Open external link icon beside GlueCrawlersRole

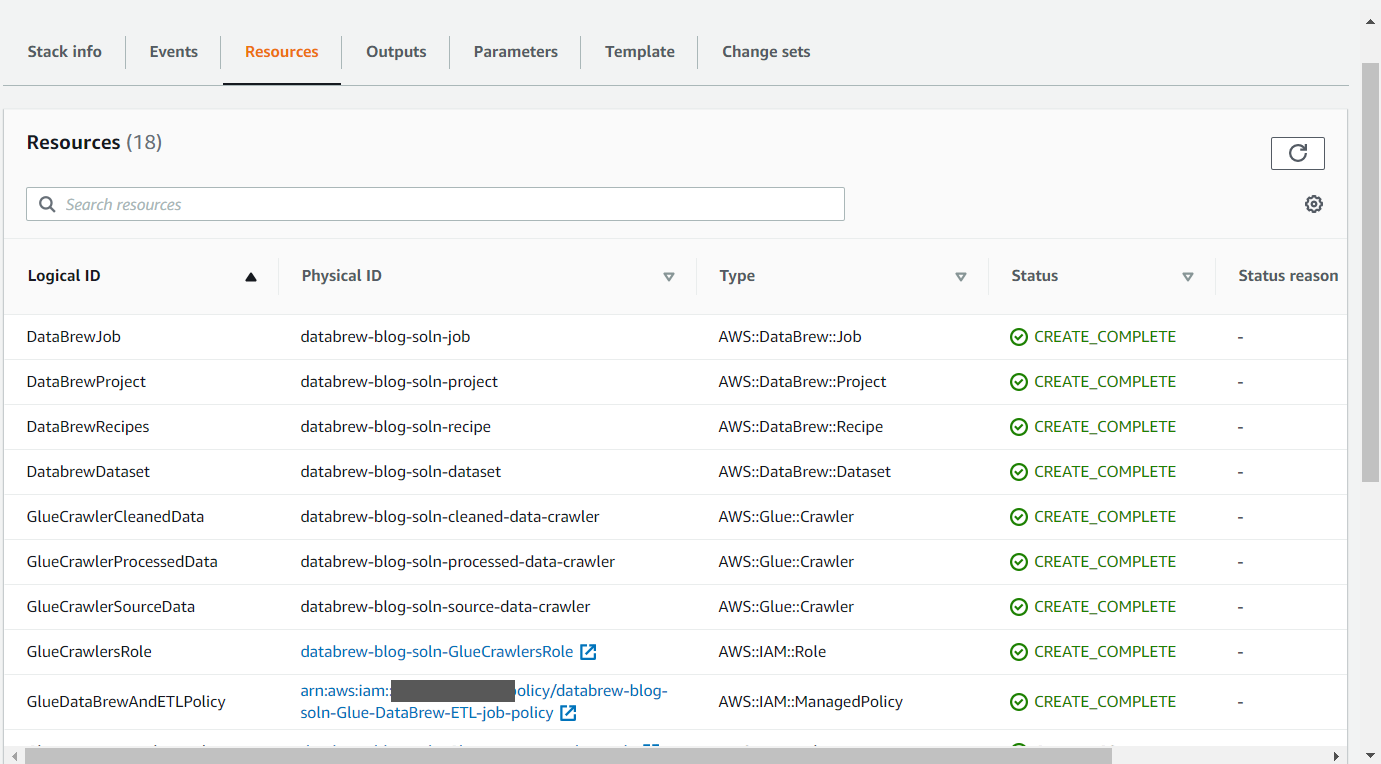coord(588,652)
